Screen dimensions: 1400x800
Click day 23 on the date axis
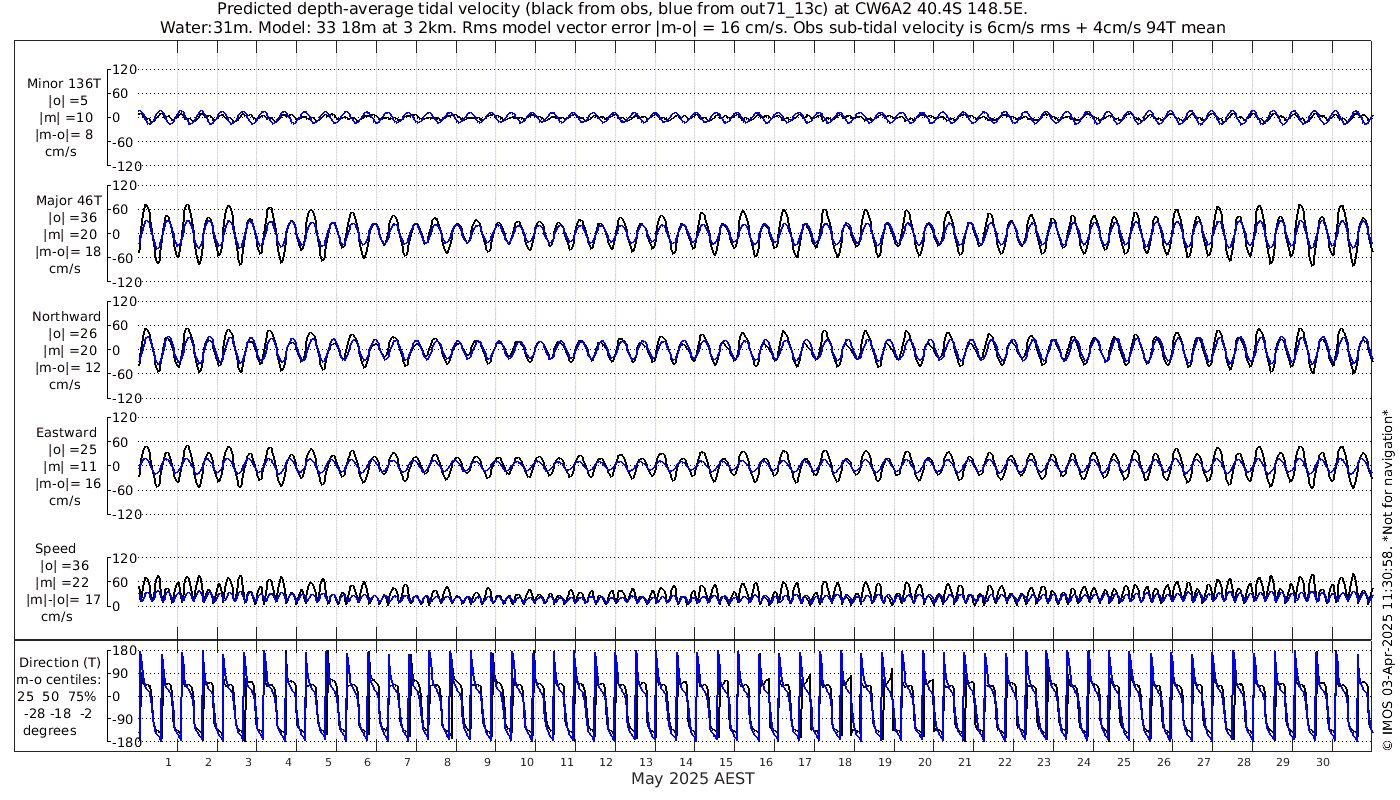tap(1044, 762)
